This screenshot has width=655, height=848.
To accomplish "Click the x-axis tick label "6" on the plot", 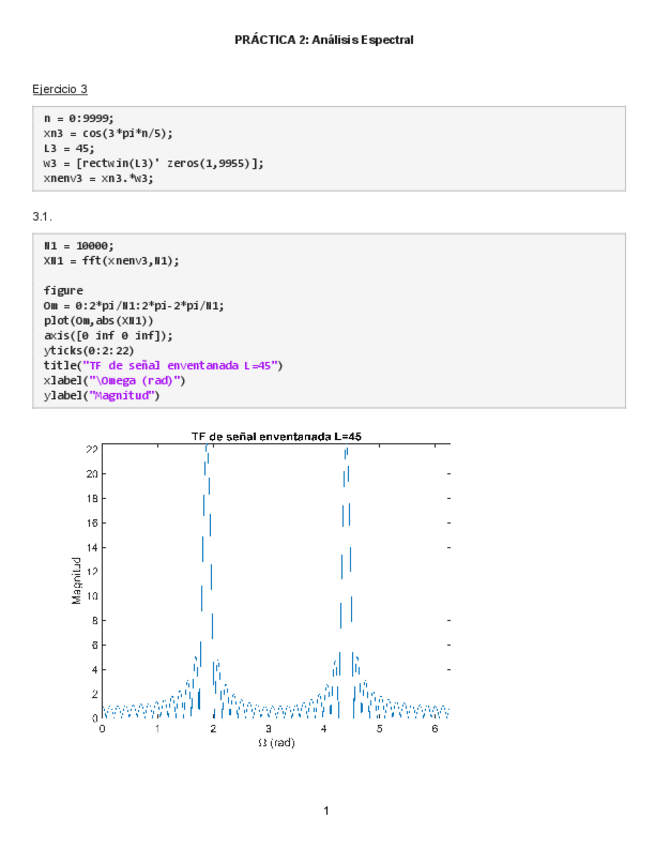I will pos(434,729).
